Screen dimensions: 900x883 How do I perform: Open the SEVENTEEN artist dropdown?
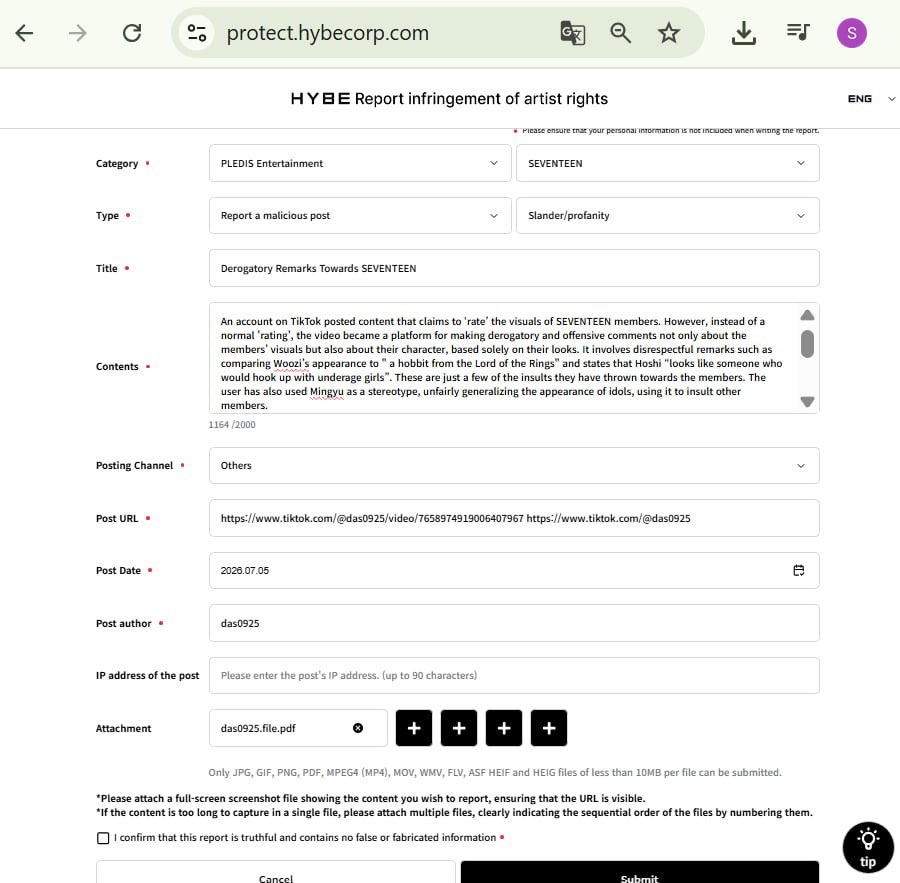click(x=668, y=163)
